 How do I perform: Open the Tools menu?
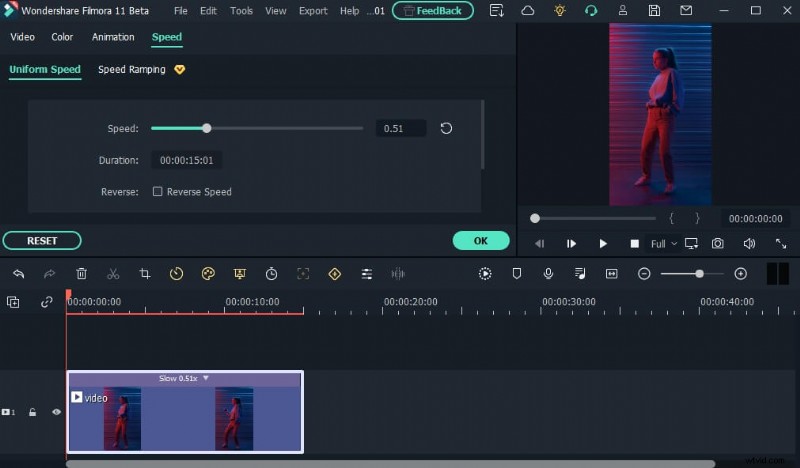241,11
